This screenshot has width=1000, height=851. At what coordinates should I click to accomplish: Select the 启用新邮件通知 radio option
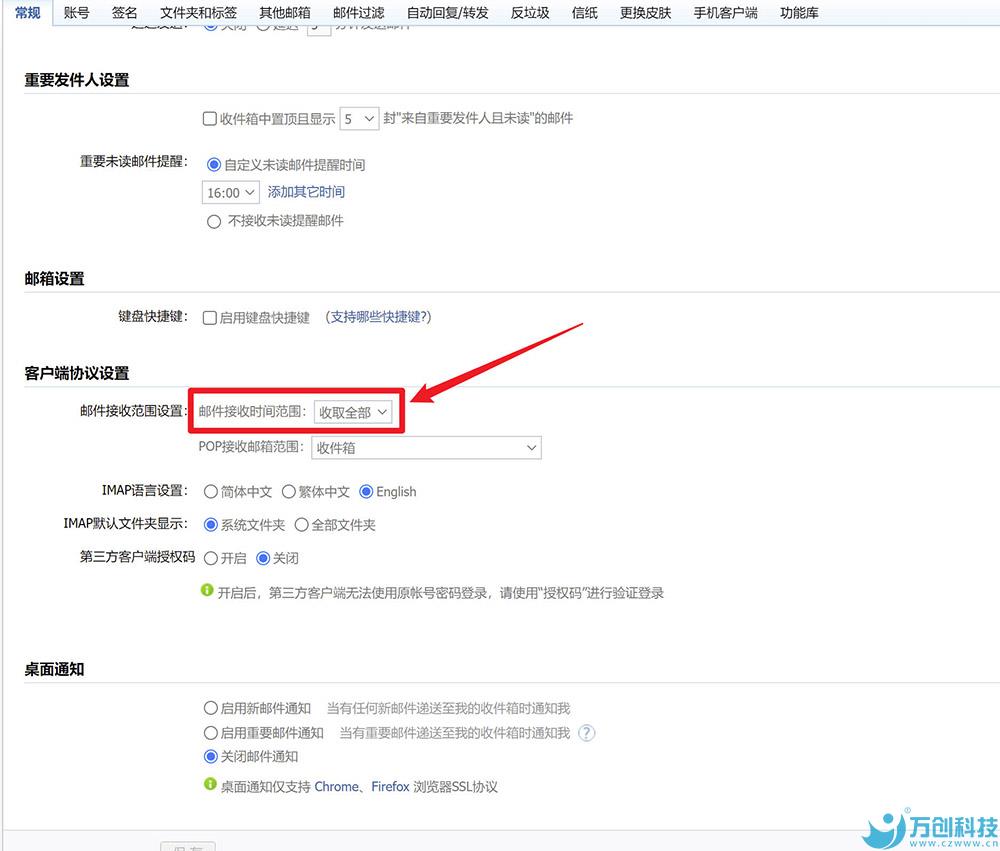coord(211,708)
